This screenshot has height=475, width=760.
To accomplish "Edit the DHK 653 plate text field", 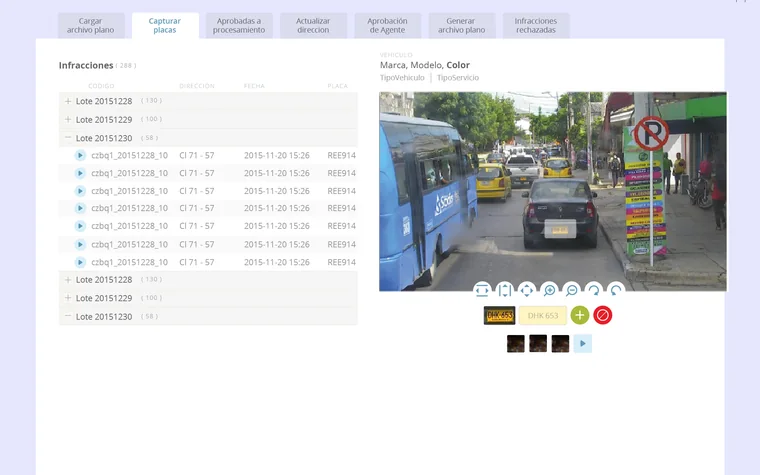I will (x=543, y=316).
